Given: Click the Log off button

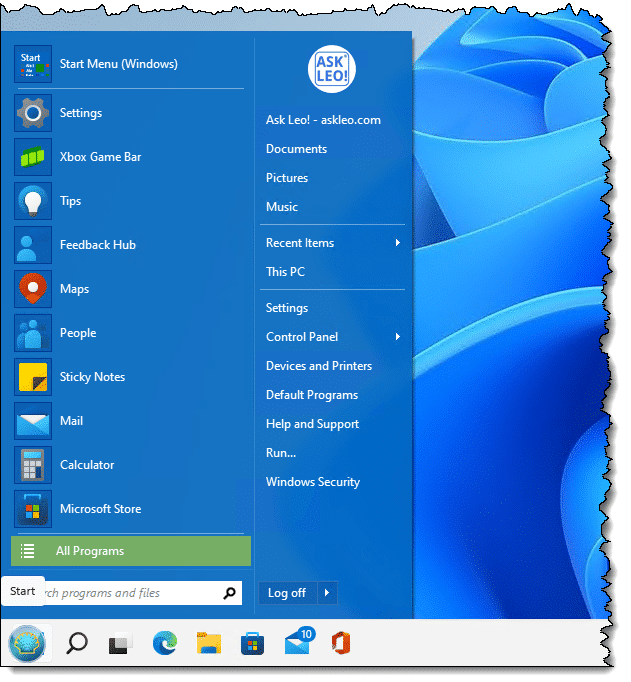Looking at the screenshot, I should point(288,593).
